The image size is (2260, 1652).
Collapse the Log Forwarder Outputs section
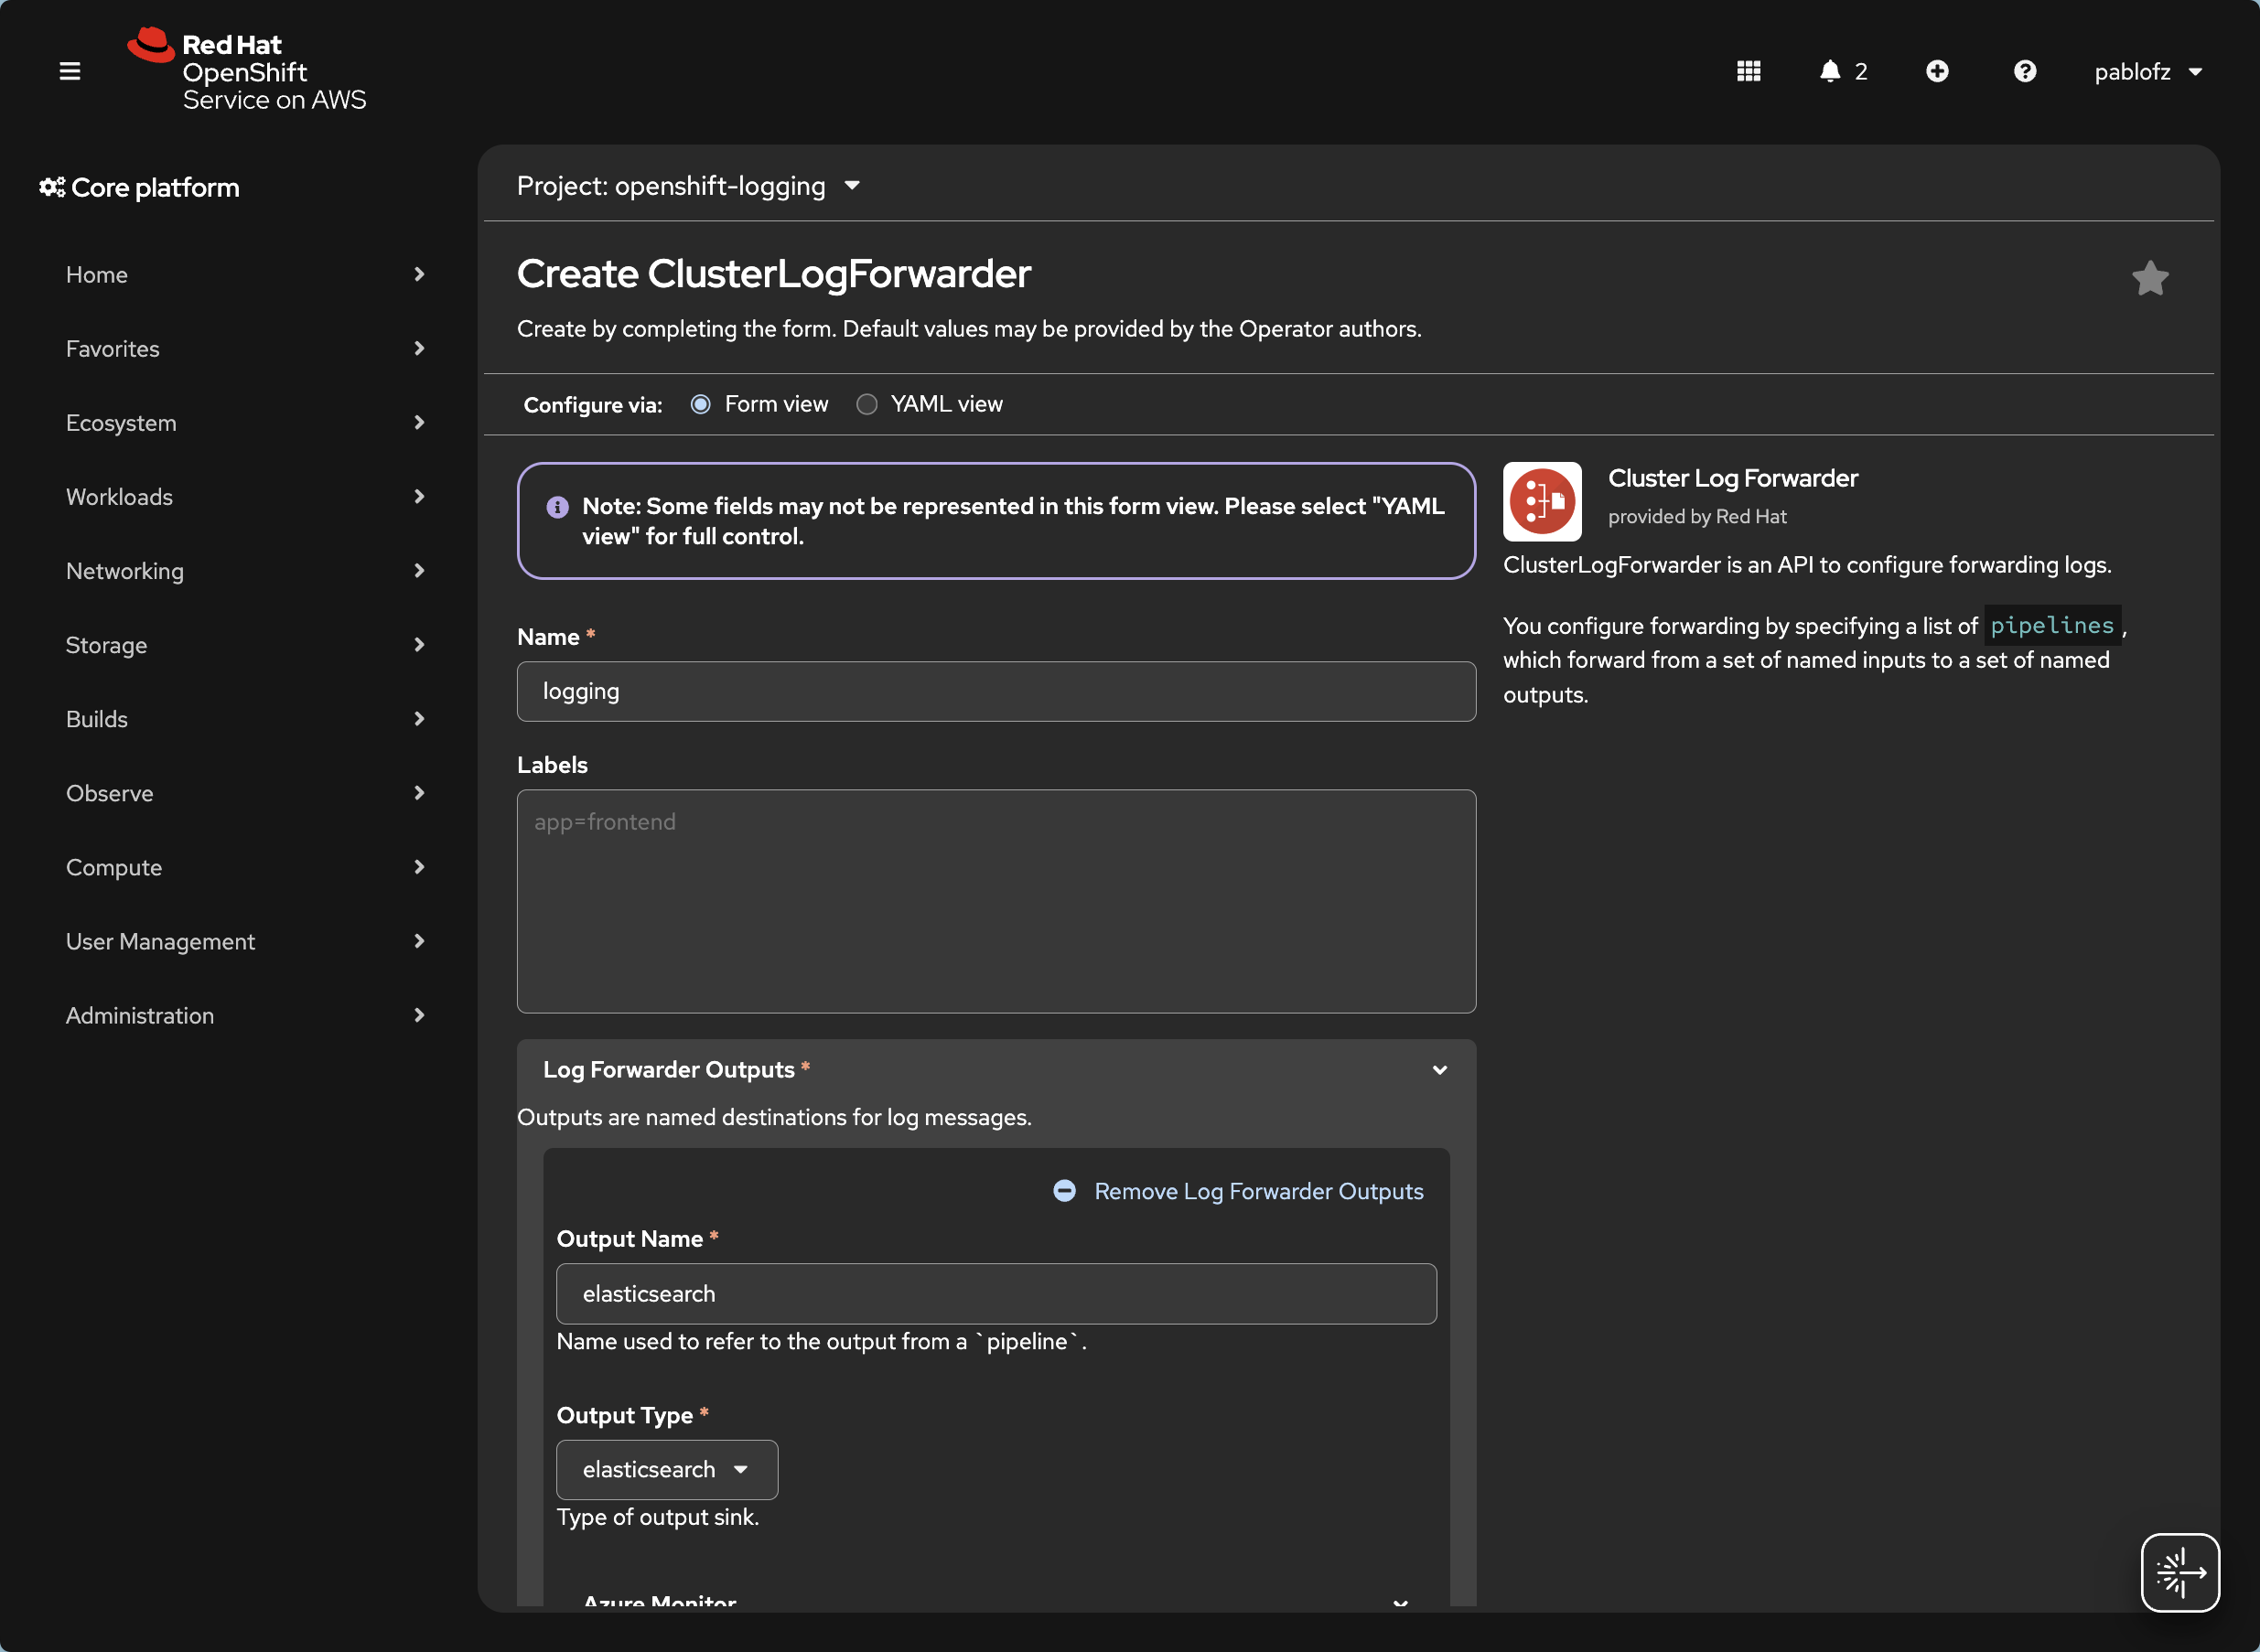click(x=1439, y=1070)
